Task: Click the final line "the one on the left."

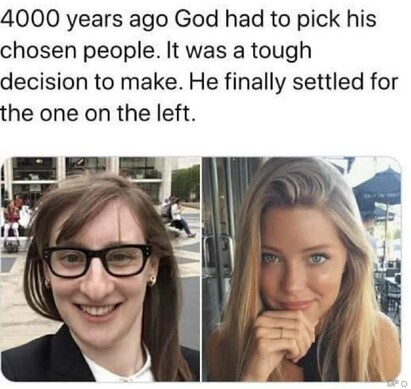Action: click(97, 113)
